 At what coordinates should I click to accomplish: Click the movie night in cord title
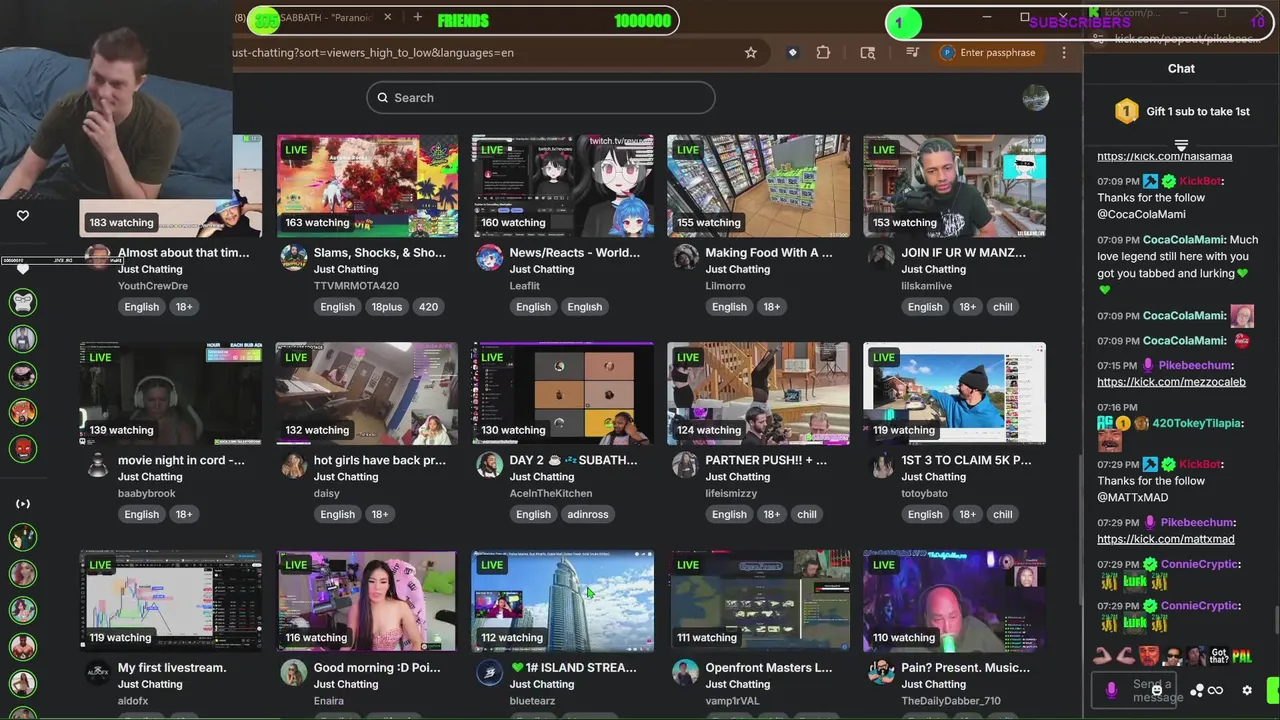[181, 460]
